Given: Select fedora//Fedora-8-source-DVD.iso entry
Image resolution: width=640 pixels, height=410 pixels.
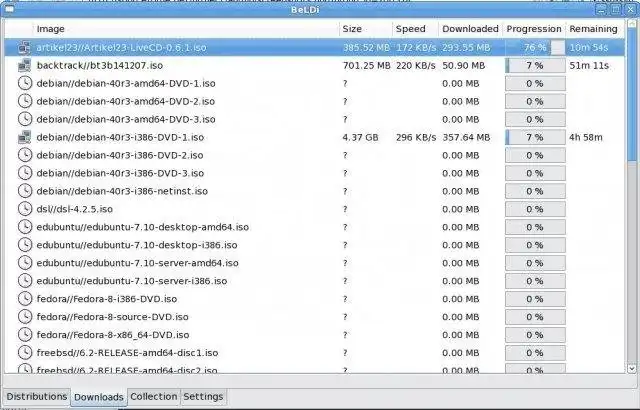Looking at the screenshot, I should point(112,317).
